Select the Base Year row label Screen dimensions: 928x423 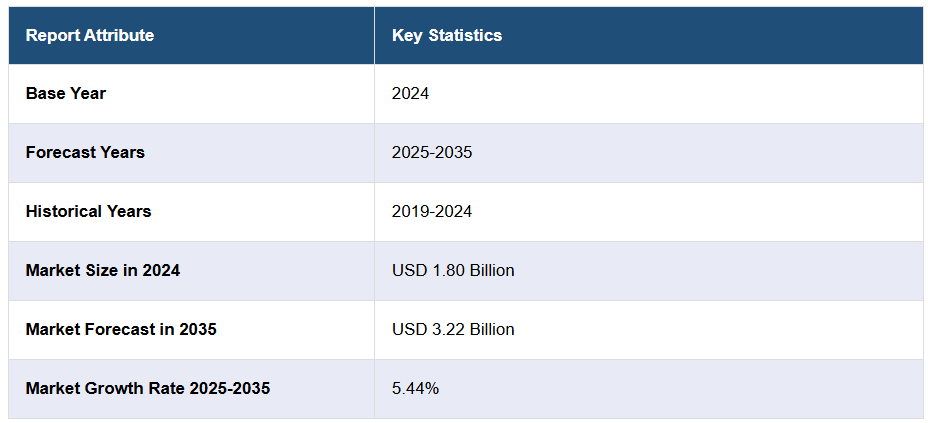pyautogui.click(x=66, y=94)
